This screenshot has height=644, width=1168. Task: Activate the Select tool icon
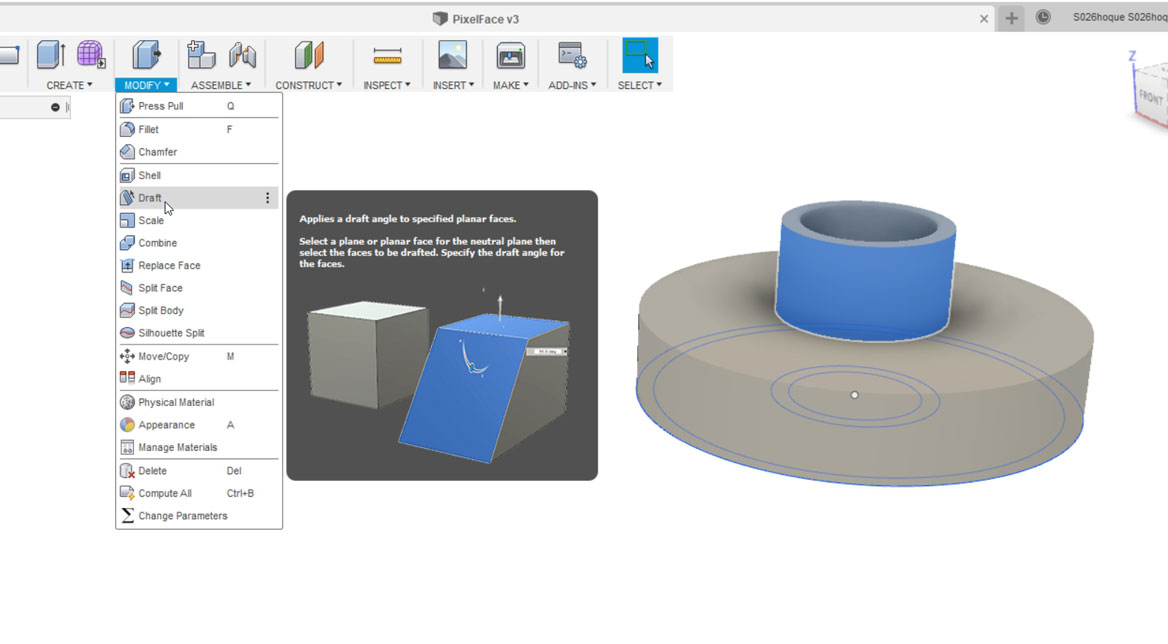(640, 55)
